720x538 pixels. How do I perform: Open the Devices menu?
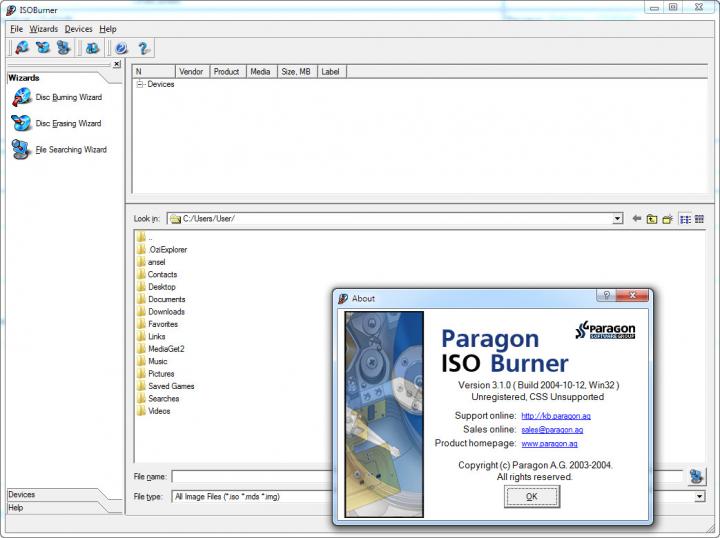coord(78,29)
